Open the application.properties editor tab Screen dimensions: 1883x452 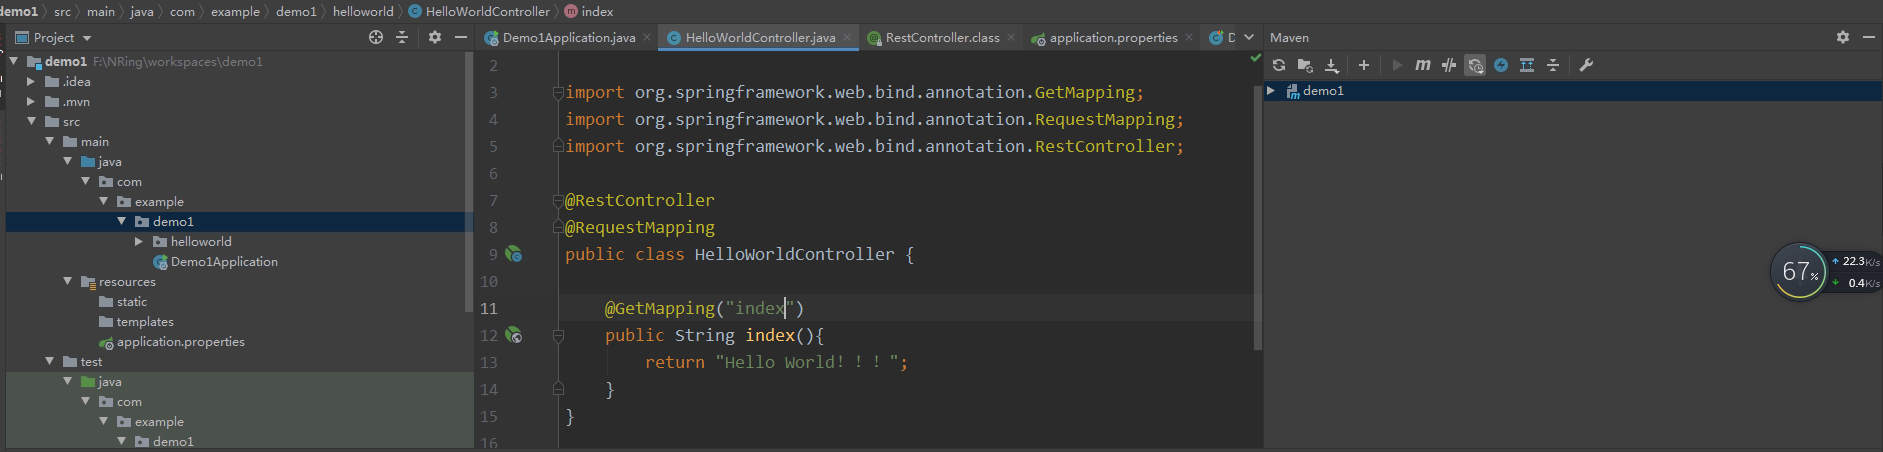click(1113, 37)
